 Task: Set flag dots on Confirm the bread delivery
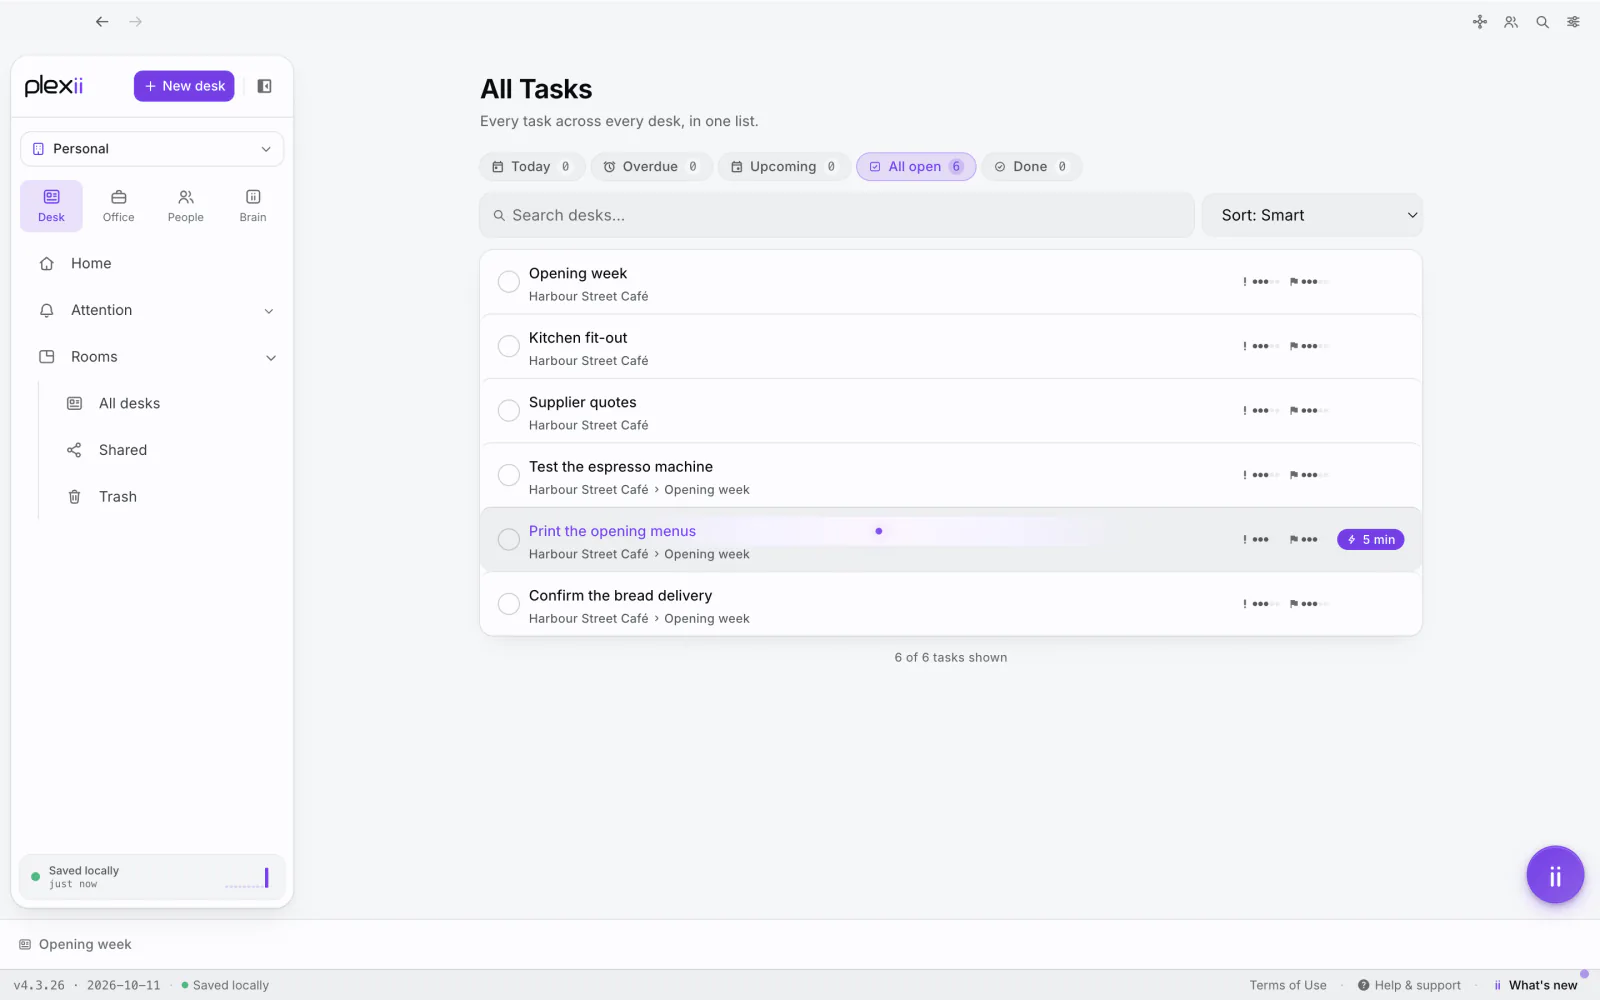[x=1309, y=604]
